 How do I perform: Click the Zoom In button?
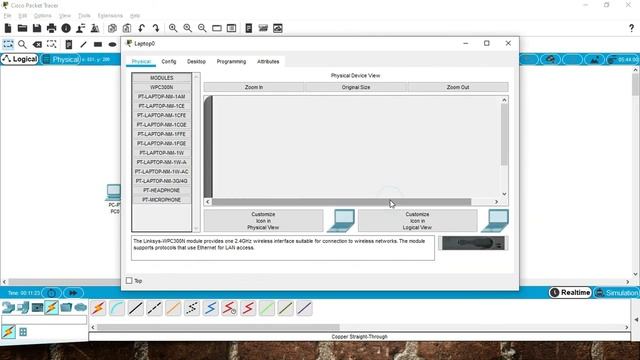tap(253, 87)
